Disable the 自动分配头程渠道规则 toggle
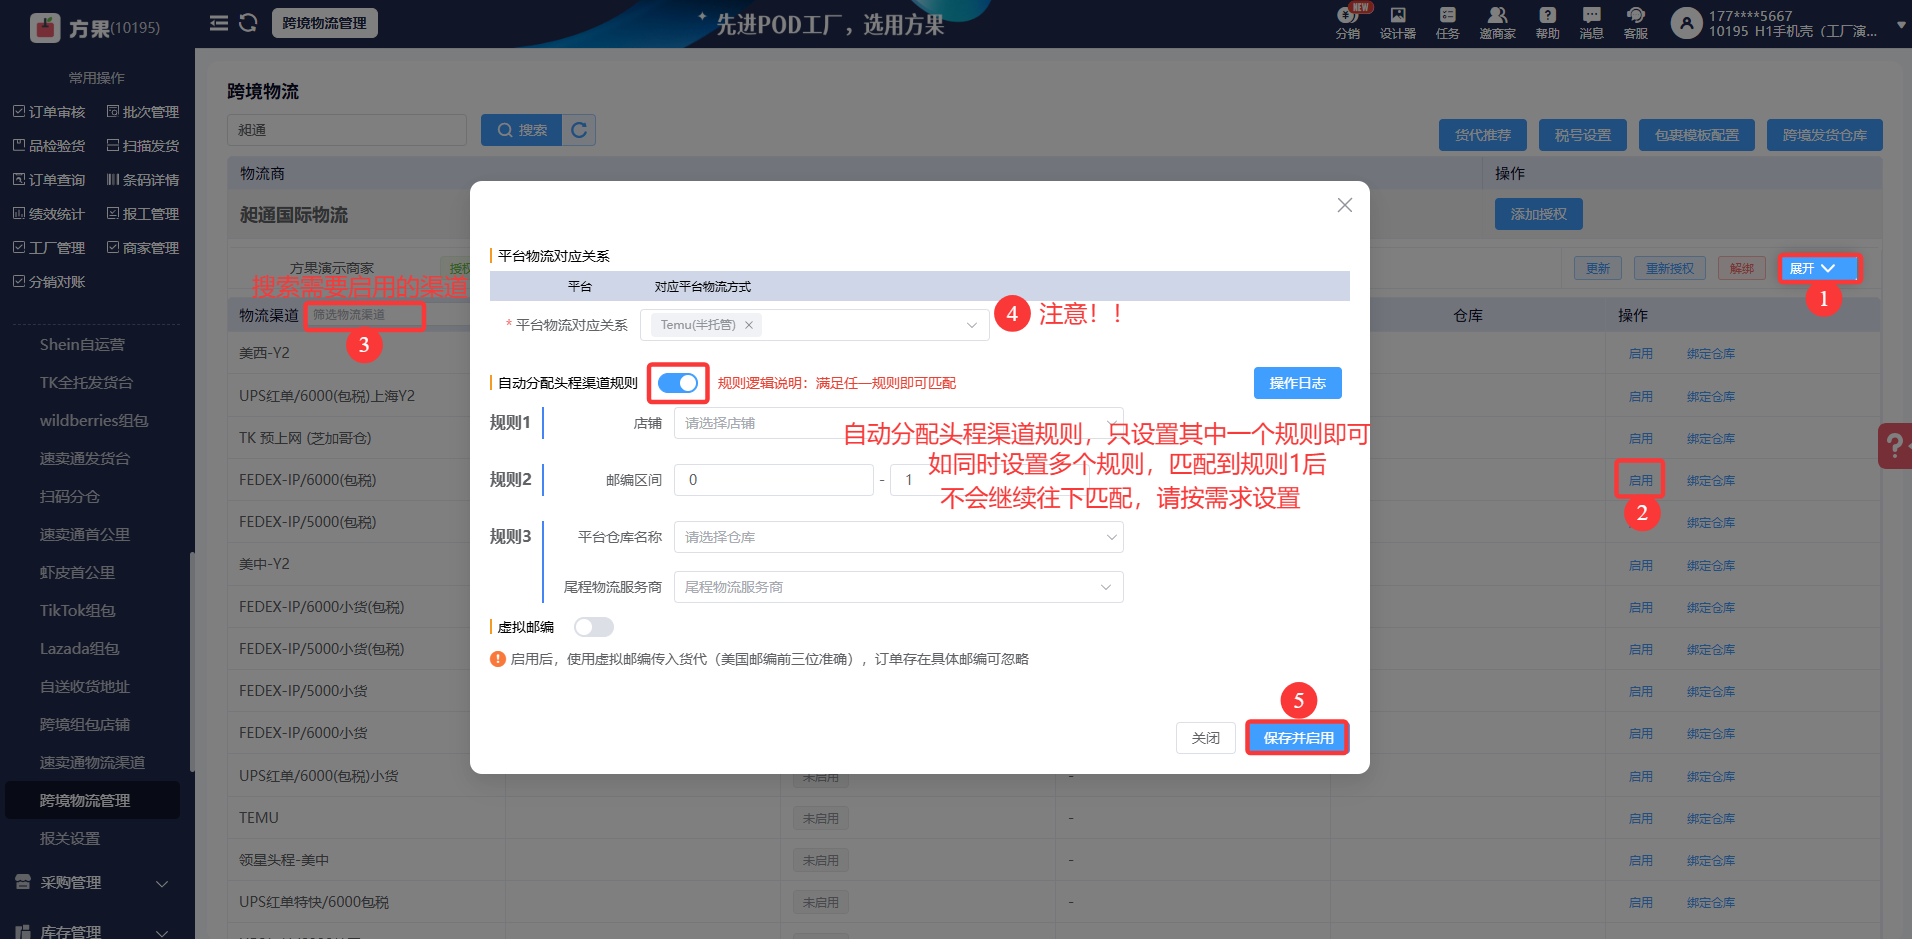 tap(678, 382)
